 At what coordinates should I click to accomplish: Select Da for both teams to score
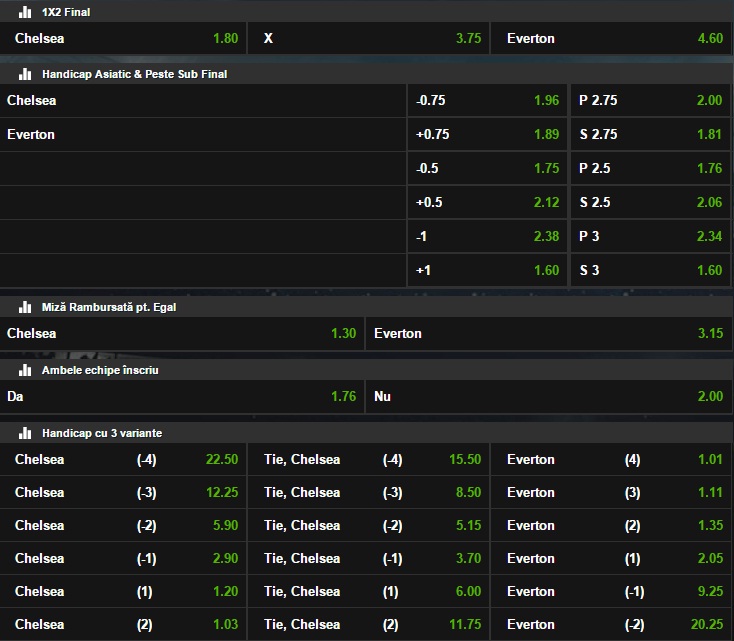tap(182, 397)
